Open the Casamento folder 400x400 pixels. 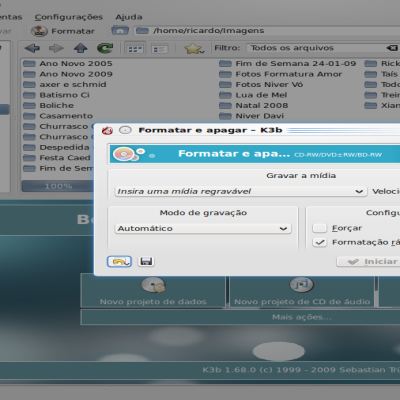coord(58,116)
